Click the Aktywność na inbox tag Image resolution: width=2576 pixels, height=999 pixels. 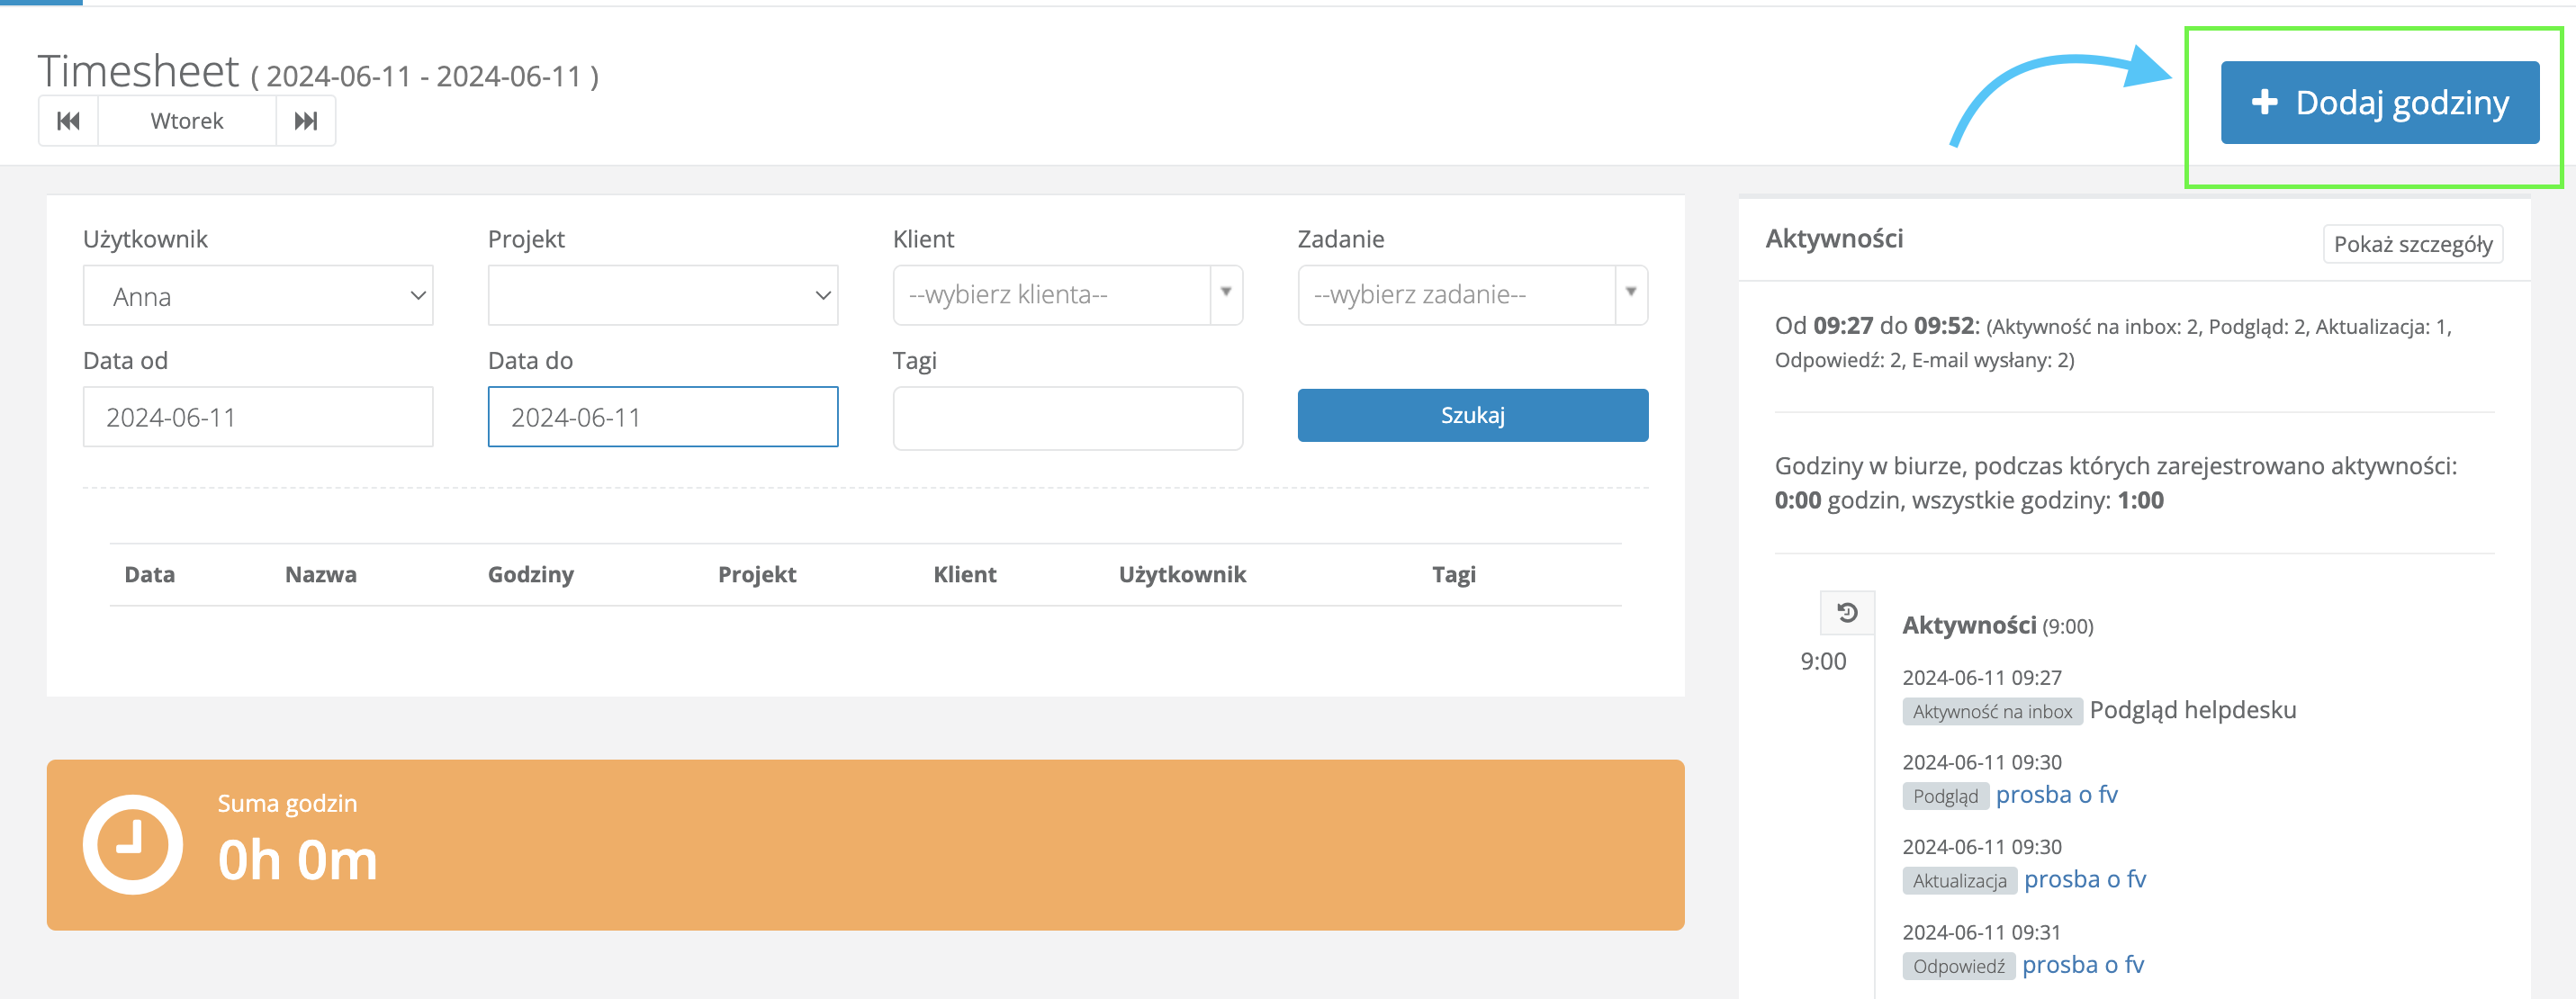(1992, 712)
